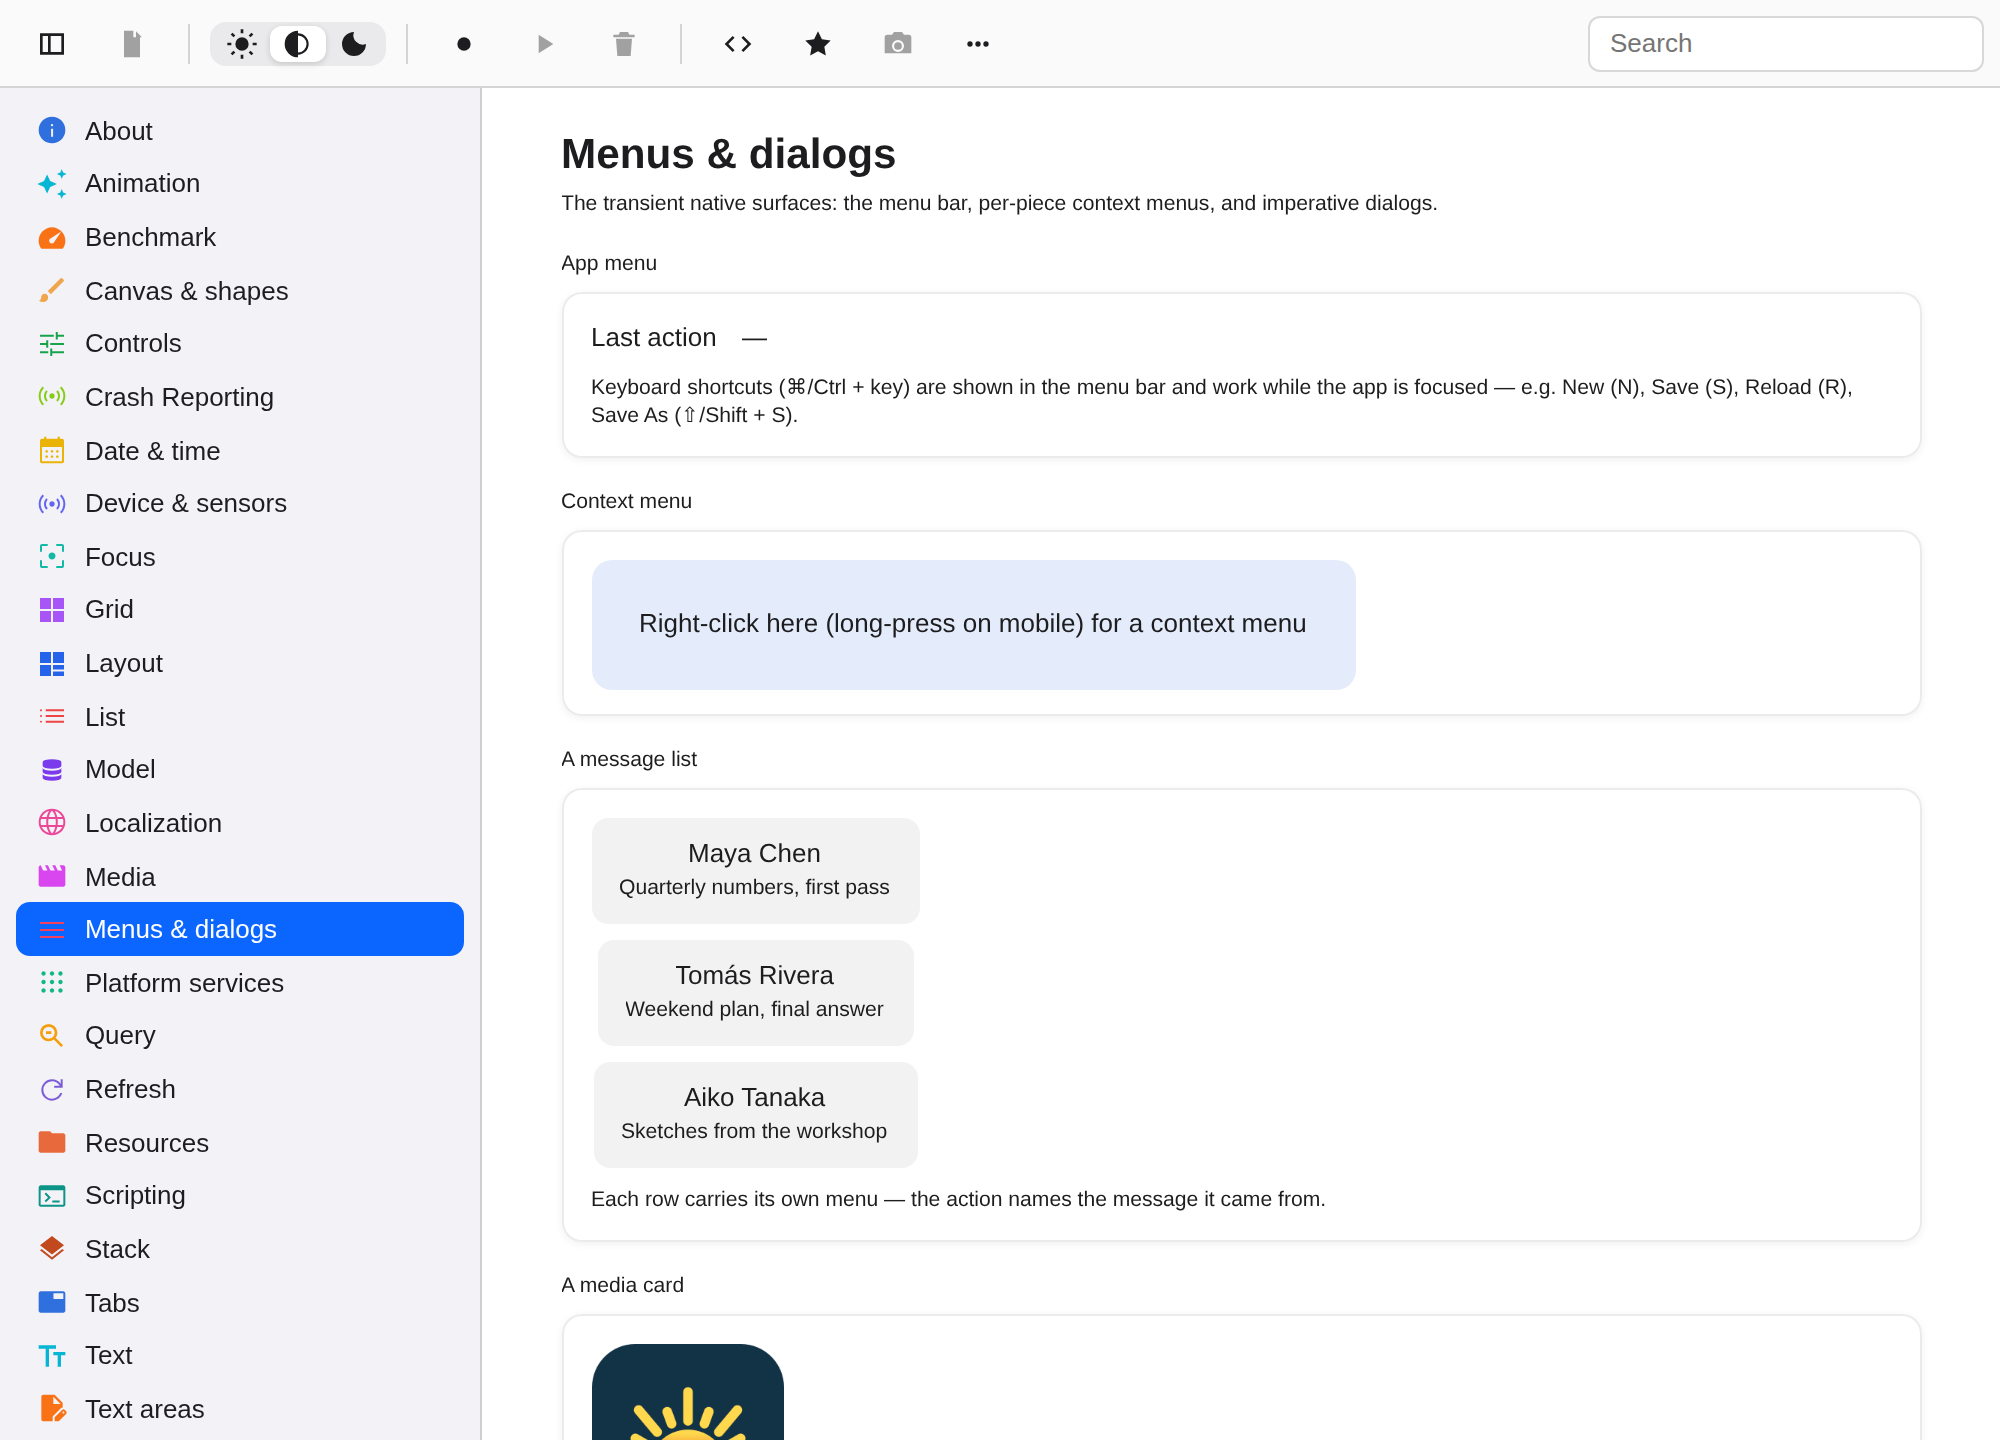Click the Scripting terminal icon
The height and width of the screenshot is (1440, 2000).
click(52, 1196)
